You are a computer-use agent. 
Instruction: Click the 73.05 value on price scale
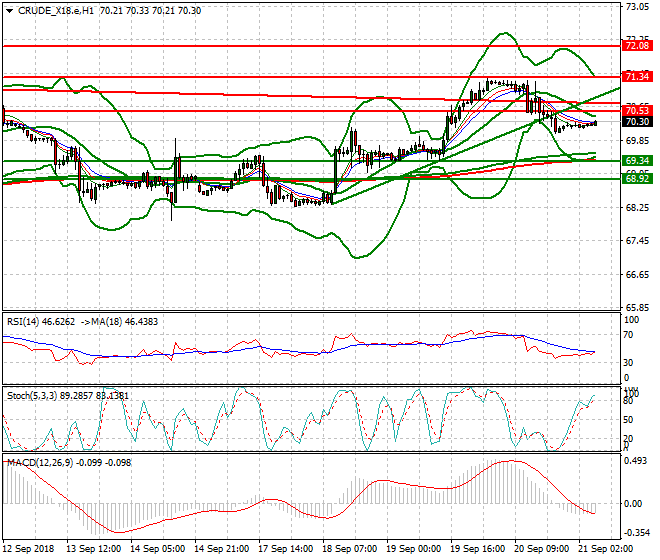[x=636, y=7]
